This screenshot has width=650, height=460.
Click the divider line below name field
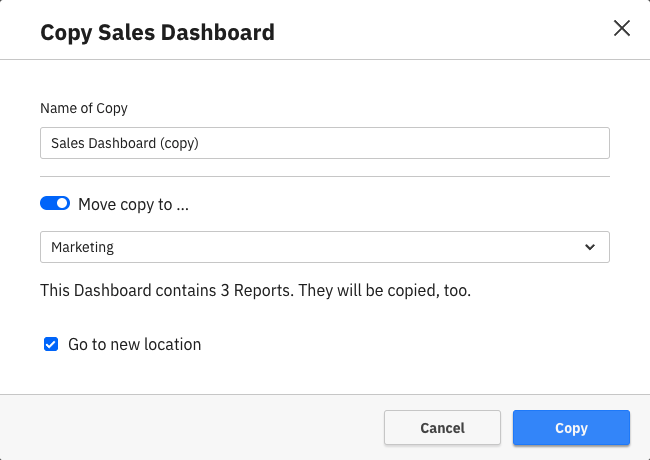tap(324, 176)
